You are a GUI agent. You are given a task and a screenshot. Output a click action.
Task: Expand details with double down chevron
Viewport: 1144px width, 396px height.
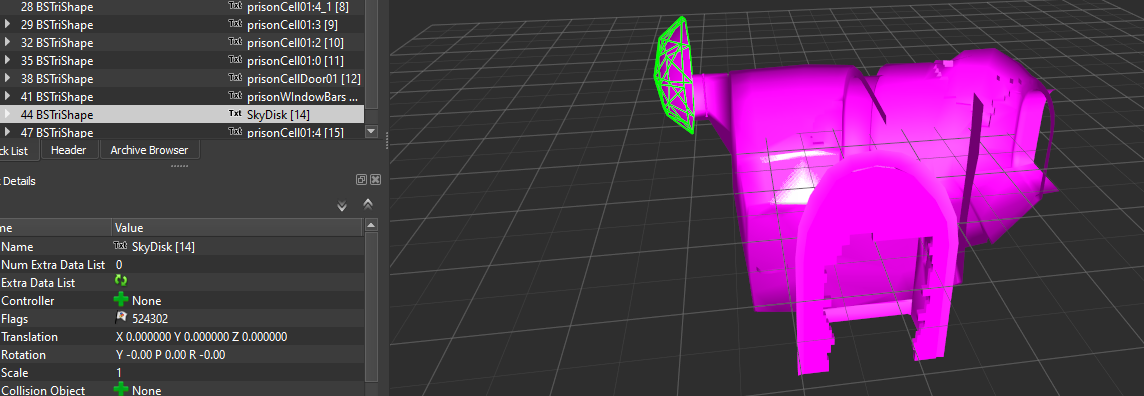(x=342, y=206)
